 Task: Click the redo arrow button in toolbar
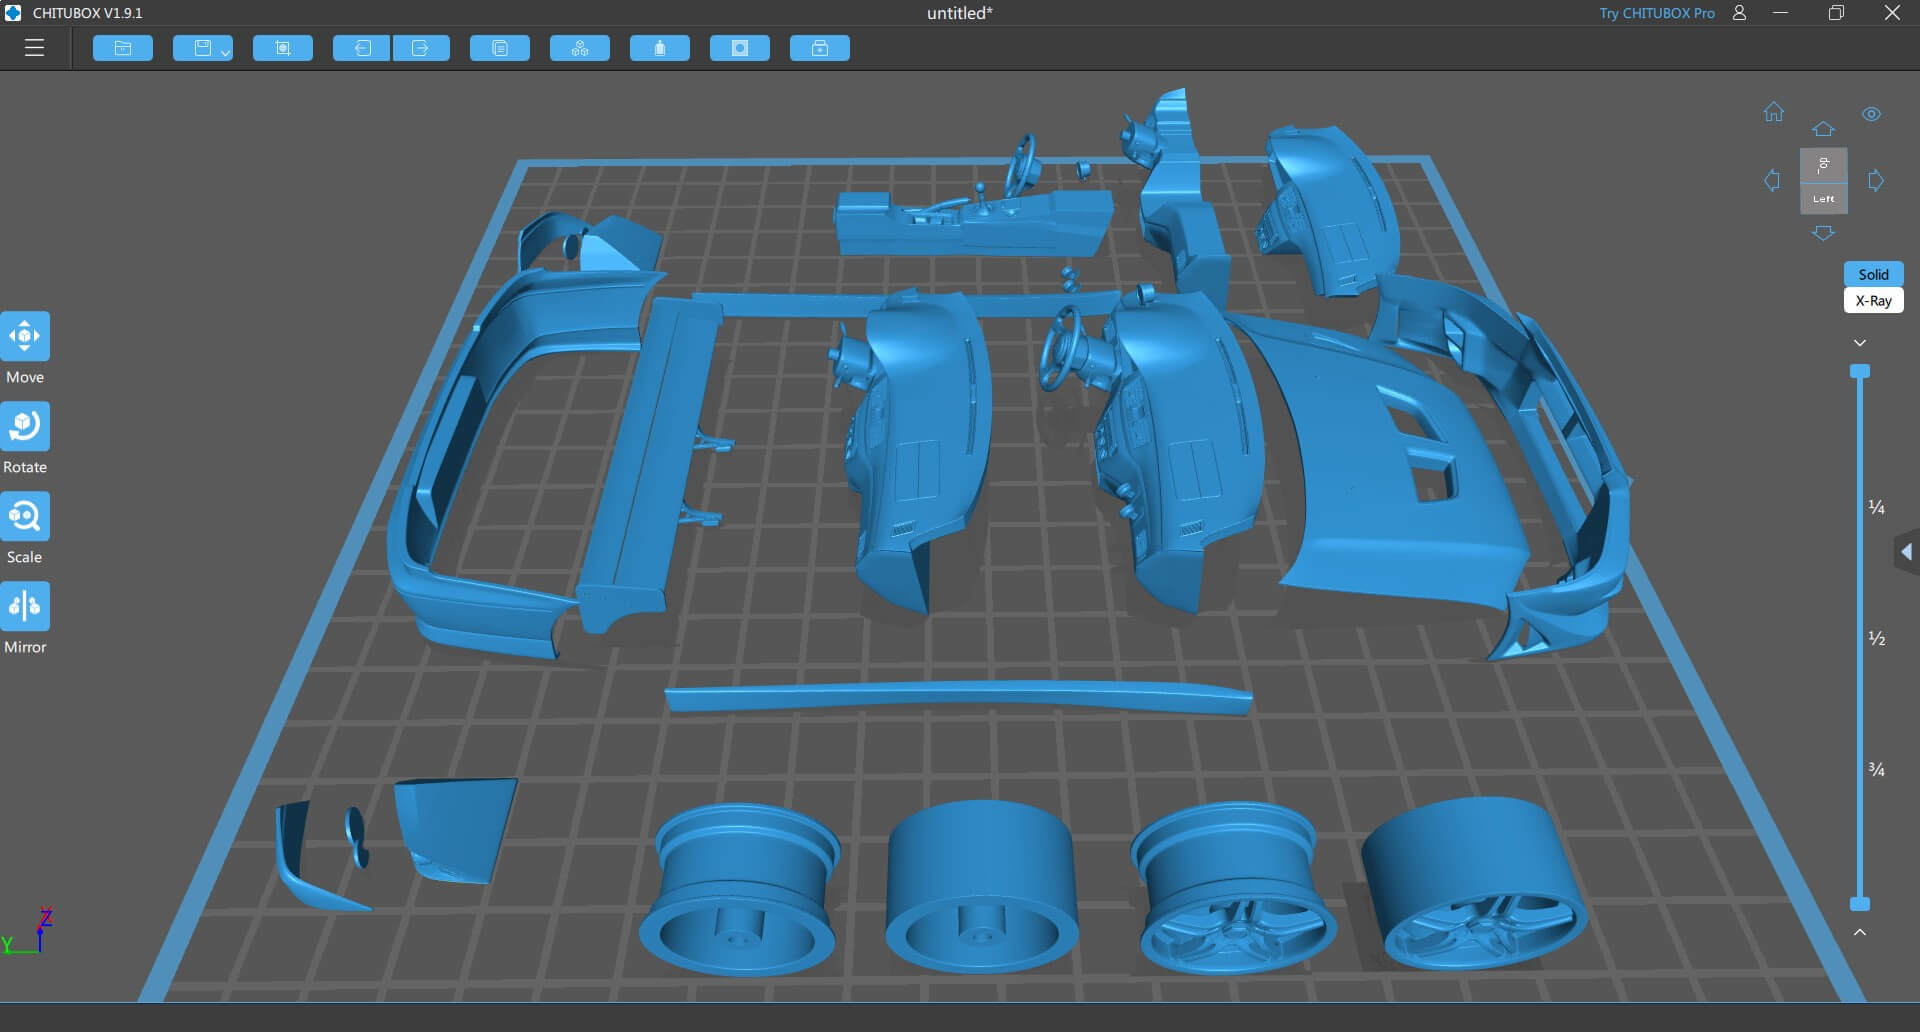[x=421, y=48]
